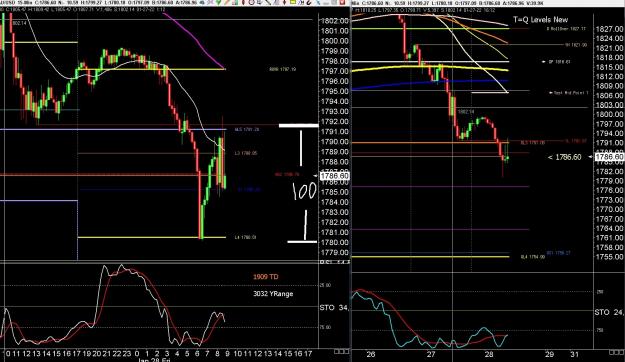Click date '27' on right chart axis
The image size is (625, 362).
(x=431, y=354)
